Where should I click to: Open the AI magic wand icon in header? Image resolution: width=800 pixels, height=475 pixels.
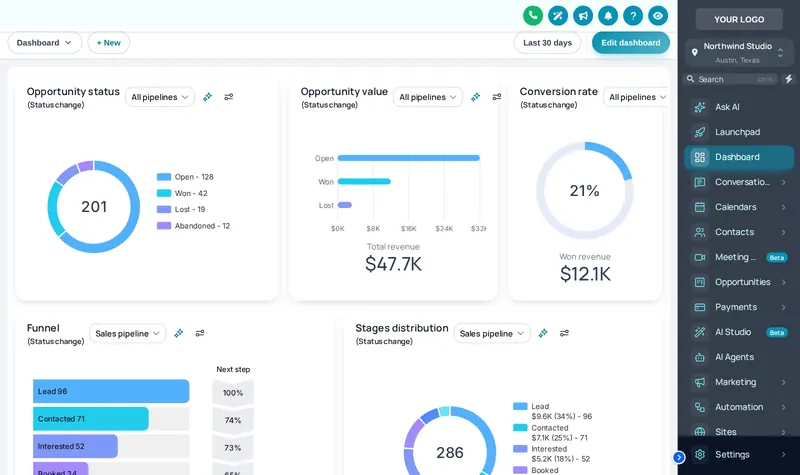pos(558,16)
